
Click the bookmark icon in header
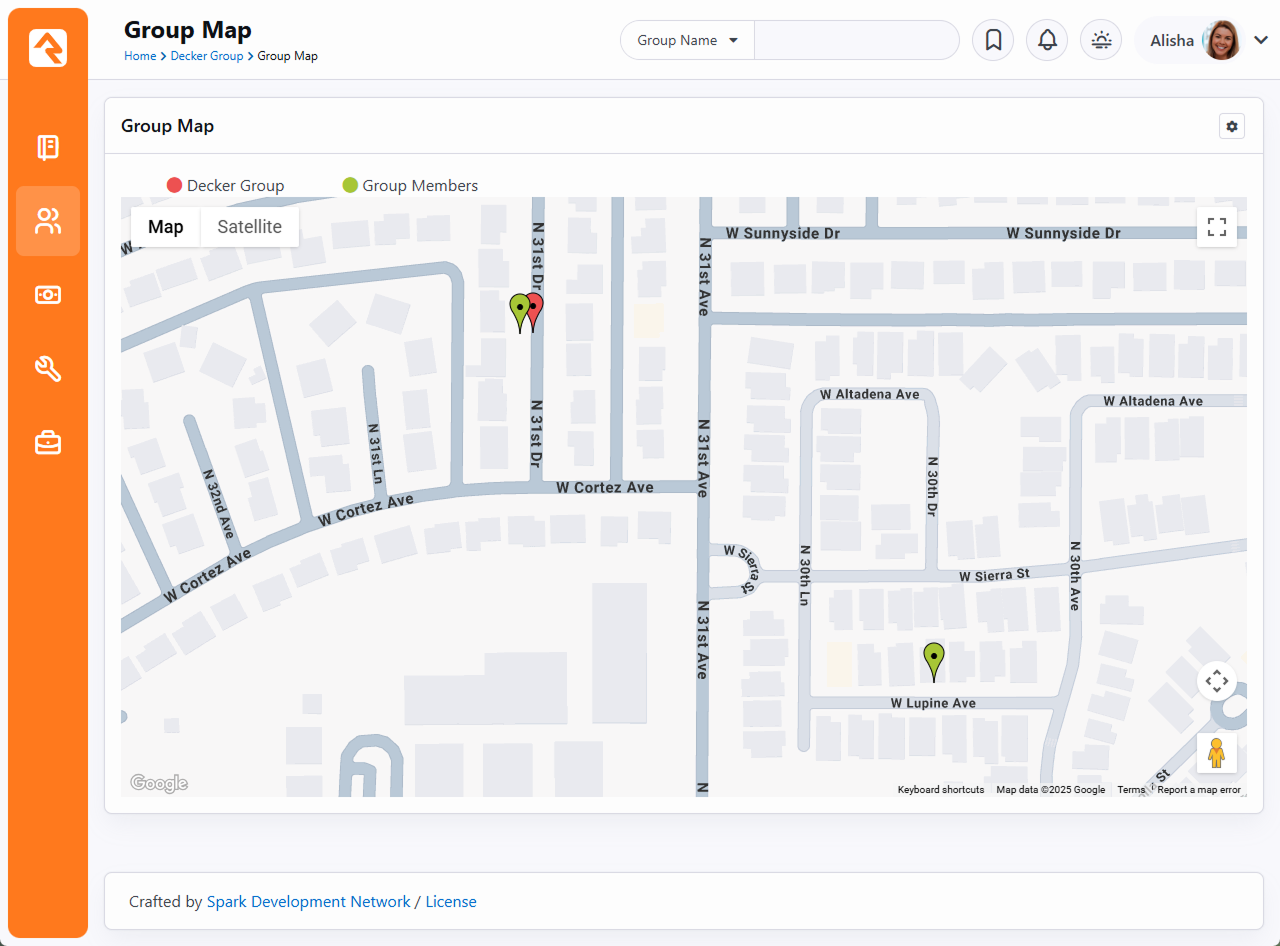coord(993,40)
